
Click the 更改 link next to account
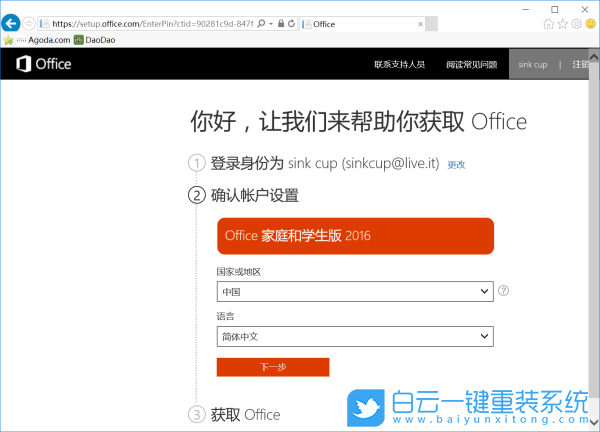456,165
